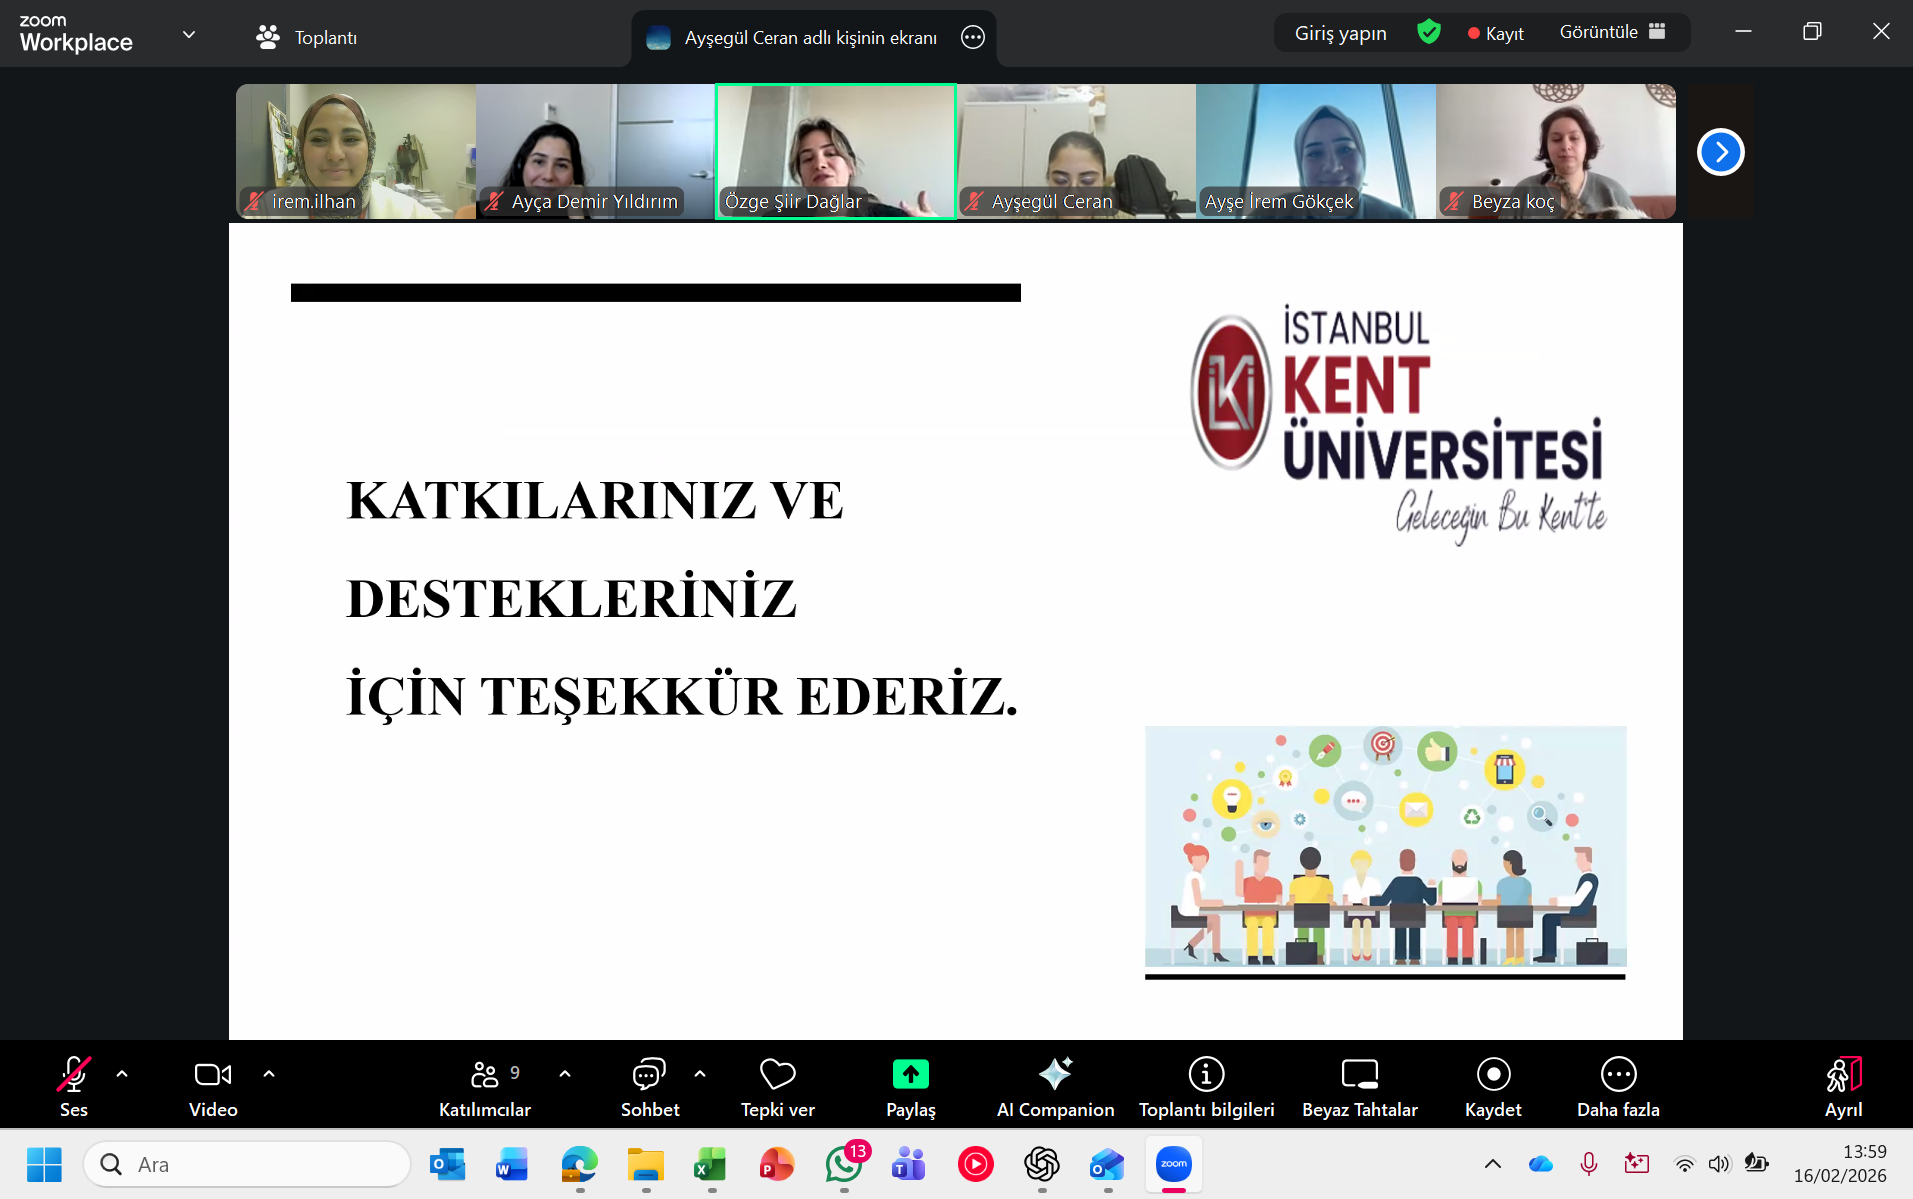Open Zoom Workplace dropdown chevron
The width and height of the screenshot is (1913, 1199).
coord(189,35)
